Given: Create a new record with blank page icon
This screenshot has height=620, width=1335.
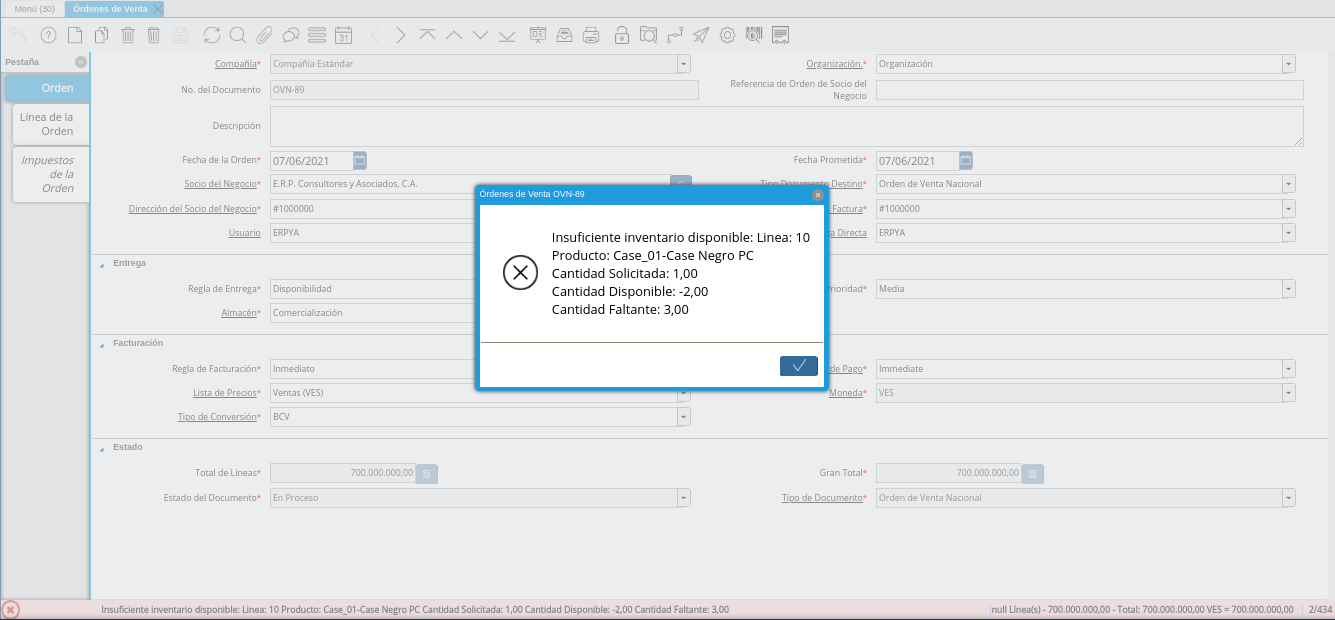Looking at the screenshot, I should pyautogui.click(x=75, y=35).
